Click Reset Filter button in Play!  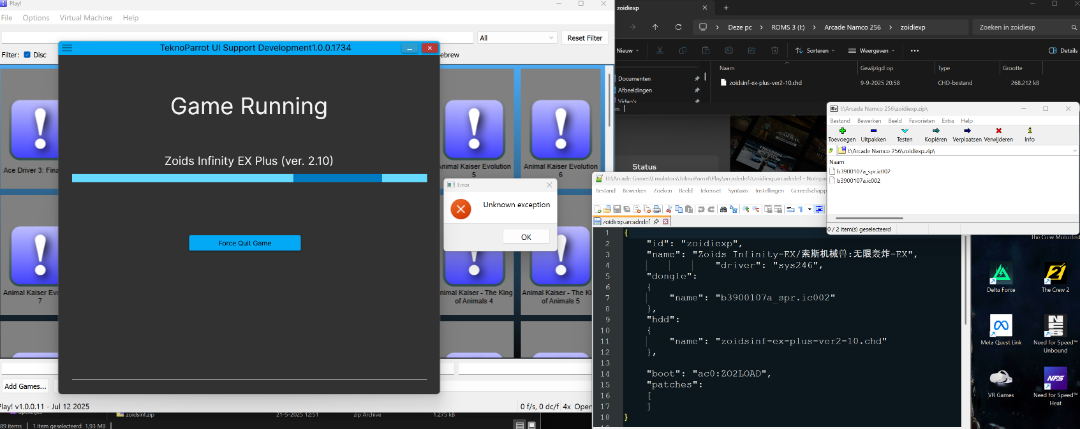click(585, 38)
